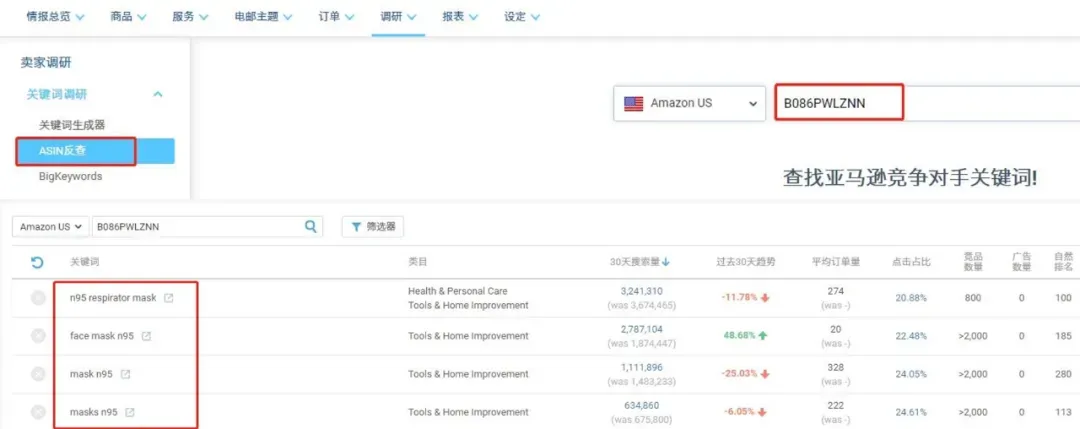This screenshot has width=1080, height=429.
Task: Open the 服务 menu
Action: [x=190, y=17]
